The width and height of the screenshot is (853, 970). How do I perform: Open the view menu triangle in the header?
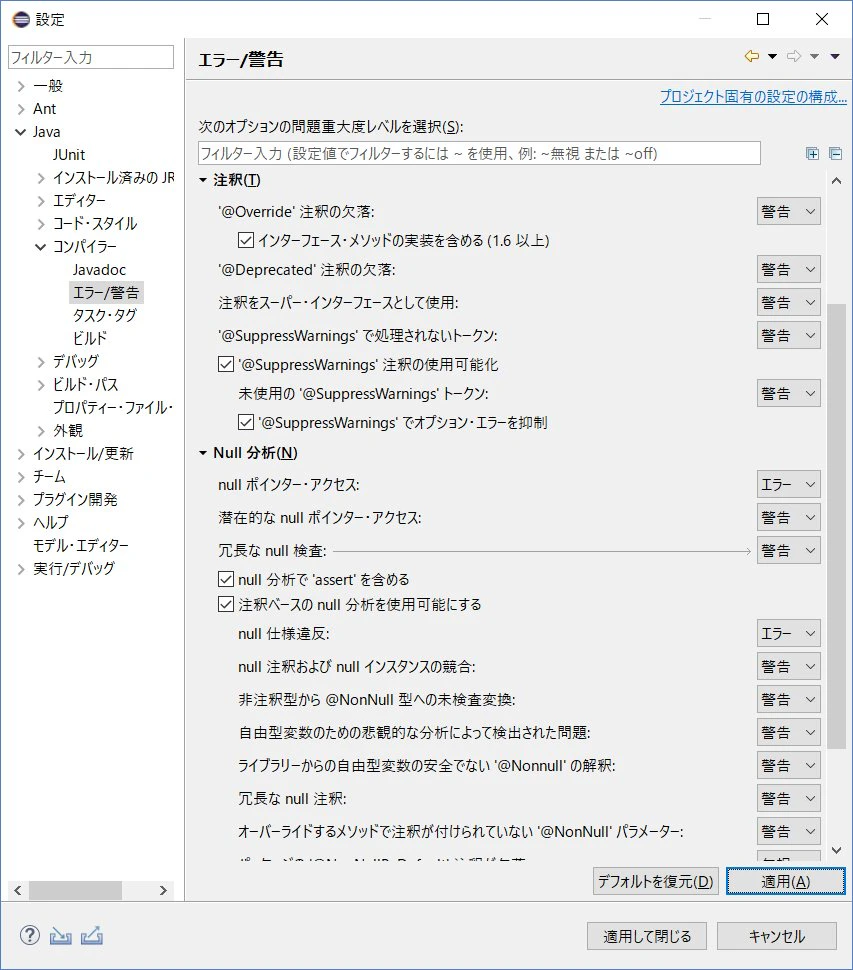(x=835, y=56)
